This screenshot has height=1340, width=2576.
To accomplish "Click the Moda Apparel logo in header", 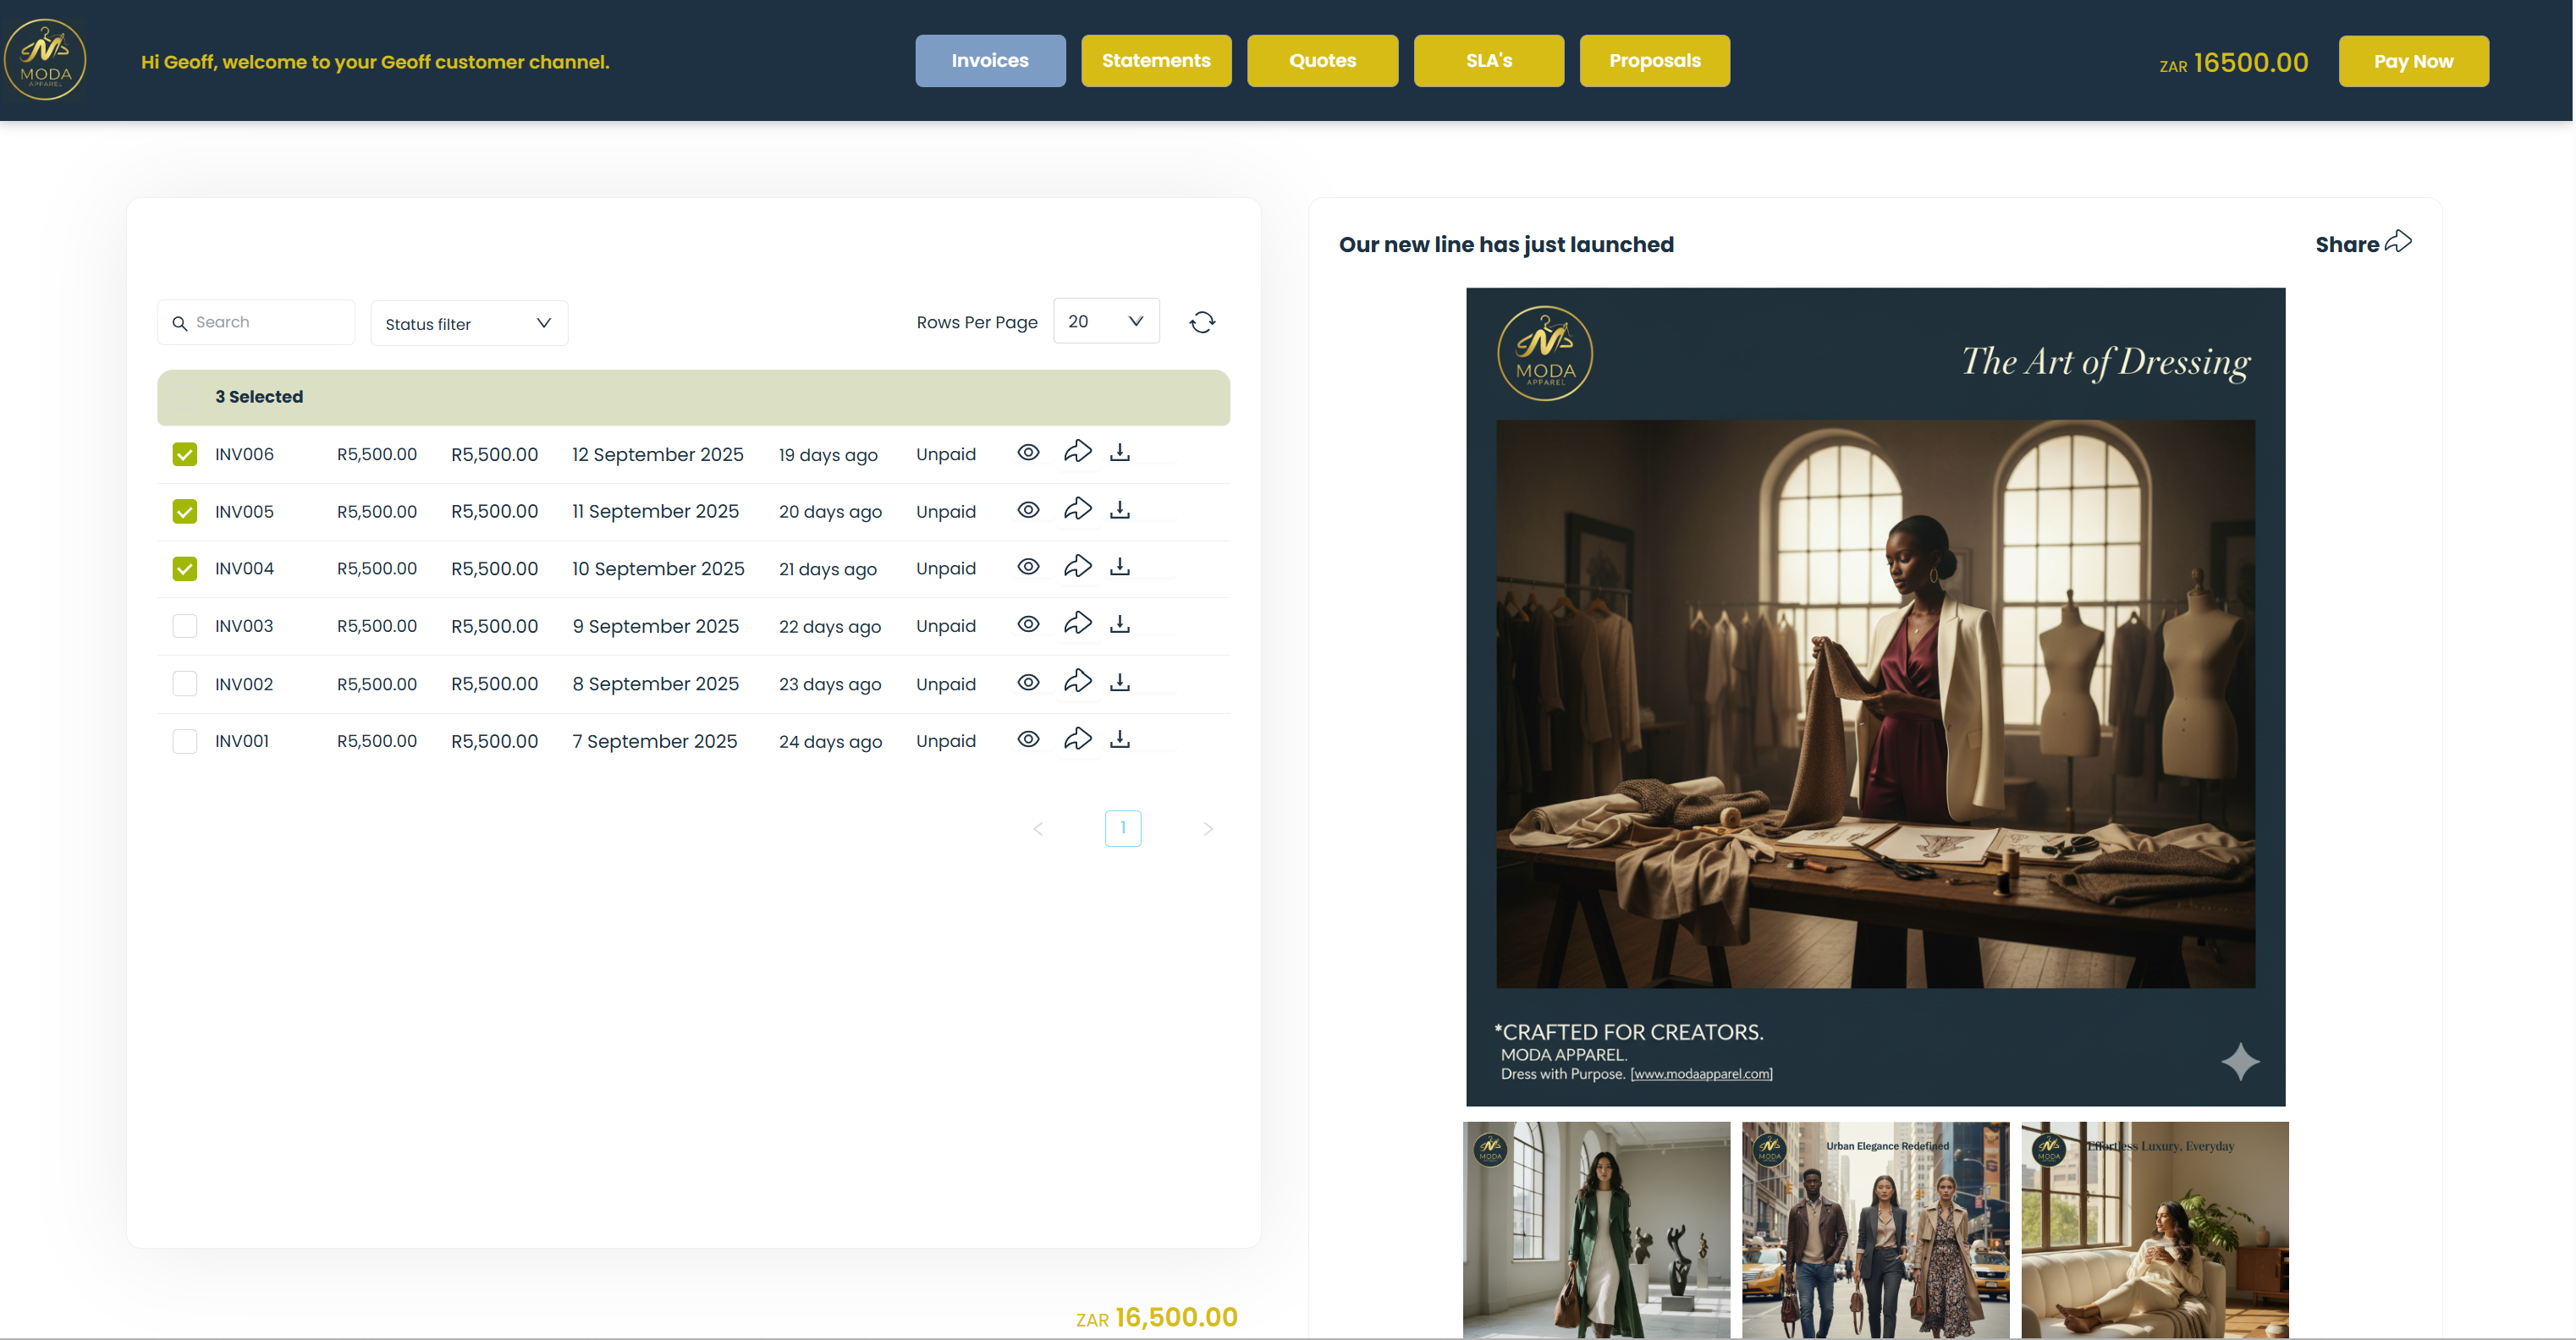I will coord(45,60).
